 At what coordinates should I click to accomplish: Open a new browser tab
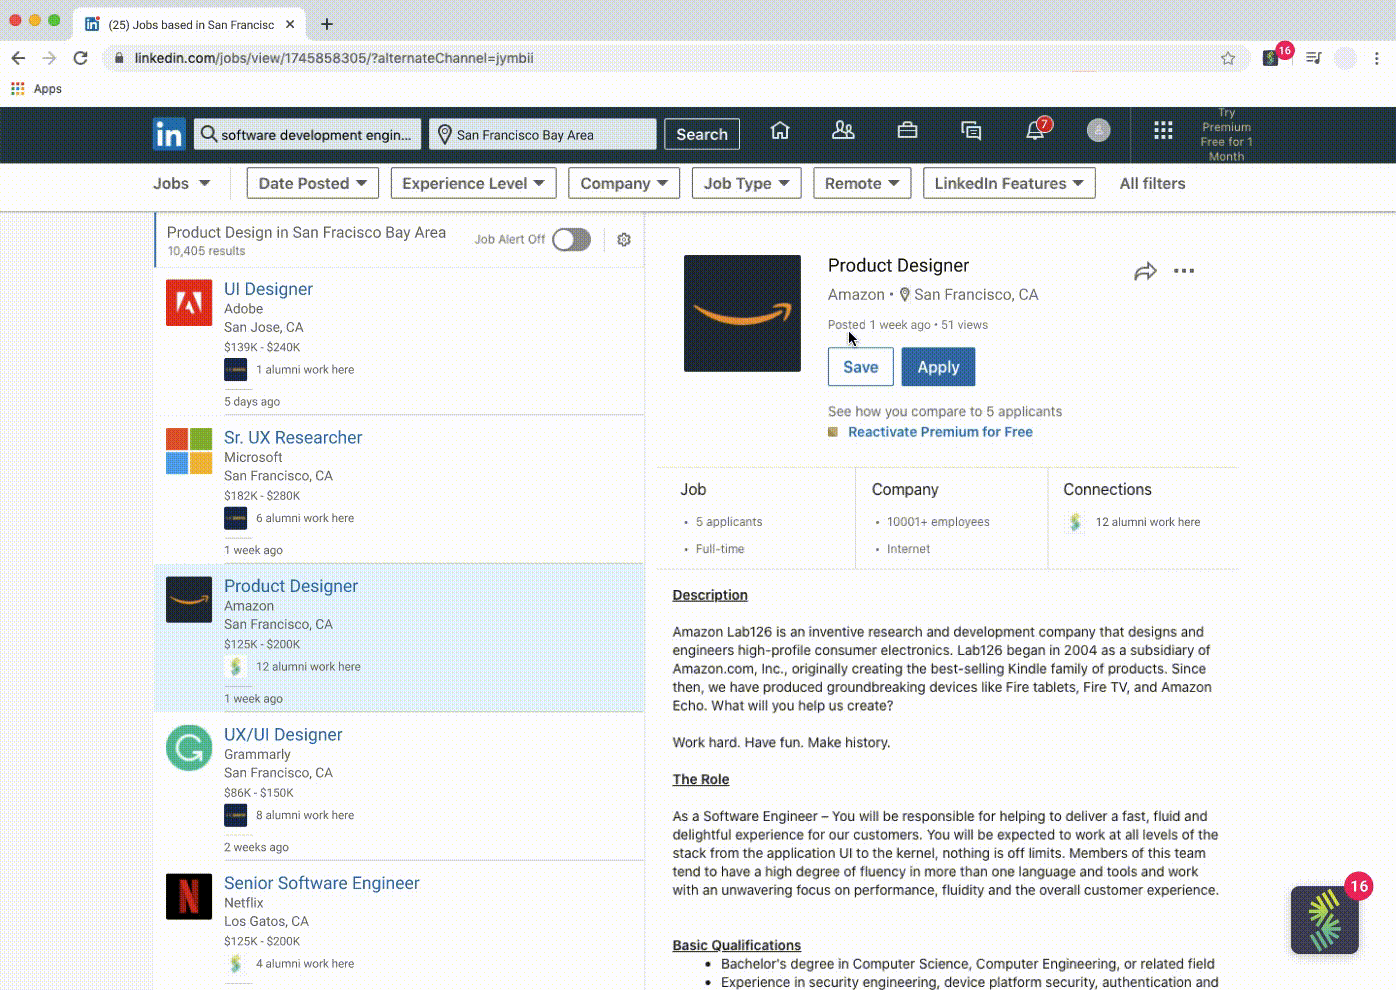click(327, 24)
